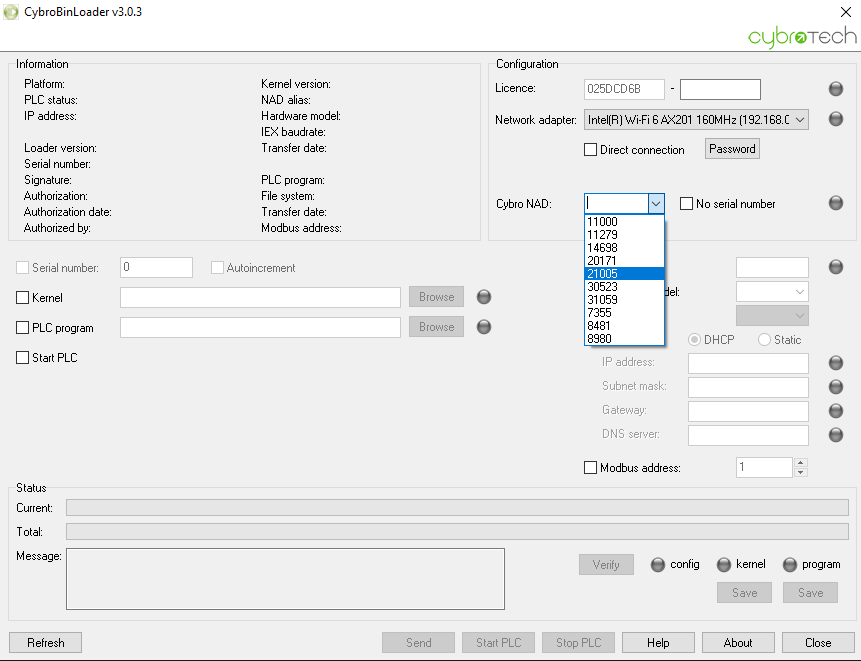This screenshot has height=661, width=861.
Task: Enable the Direct connection checkbox
Action: click(x=590, y=150)
